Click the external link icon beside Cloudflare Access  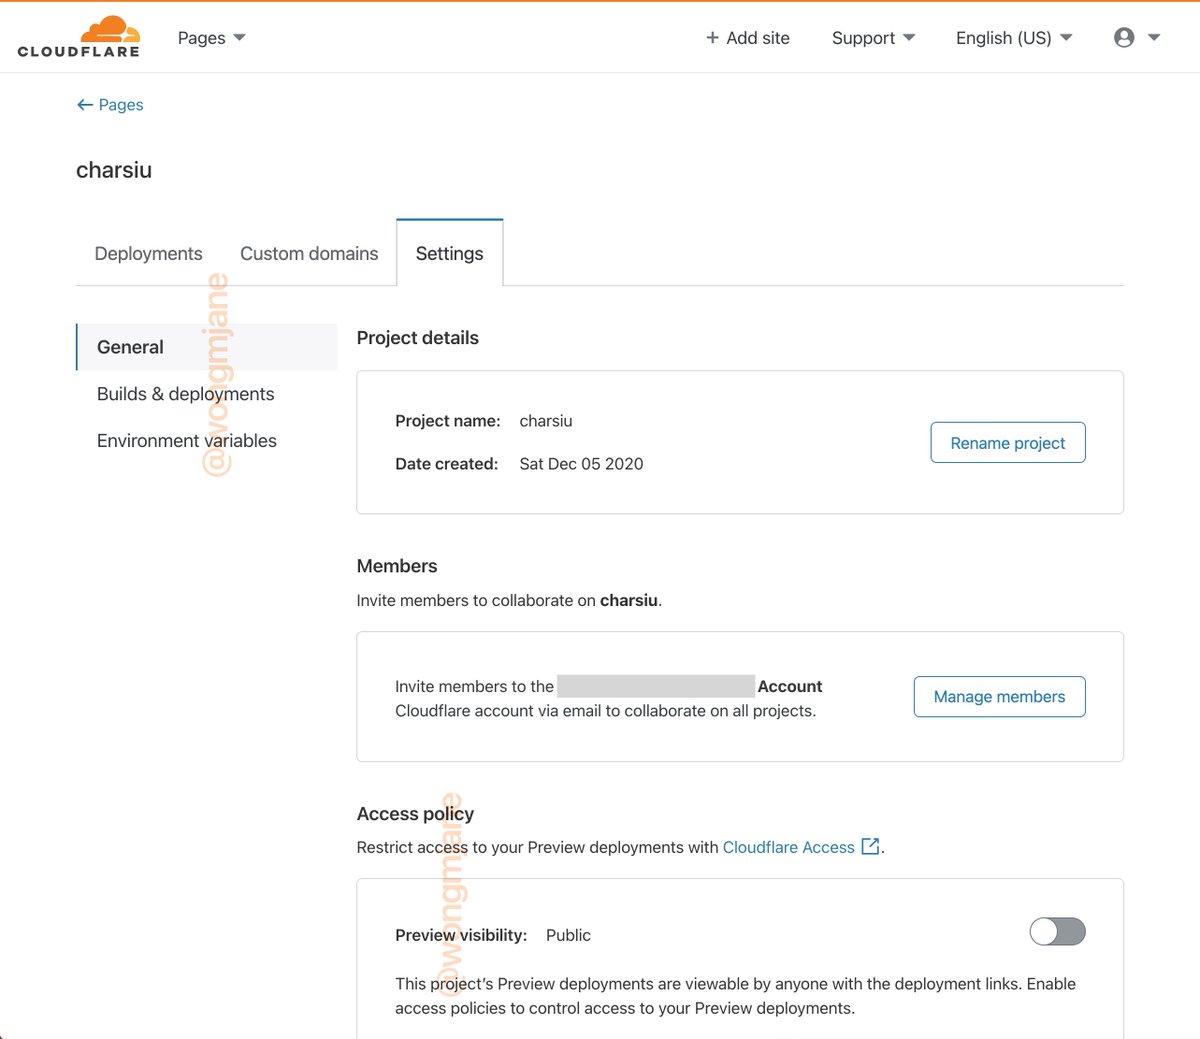click(870, 846)
